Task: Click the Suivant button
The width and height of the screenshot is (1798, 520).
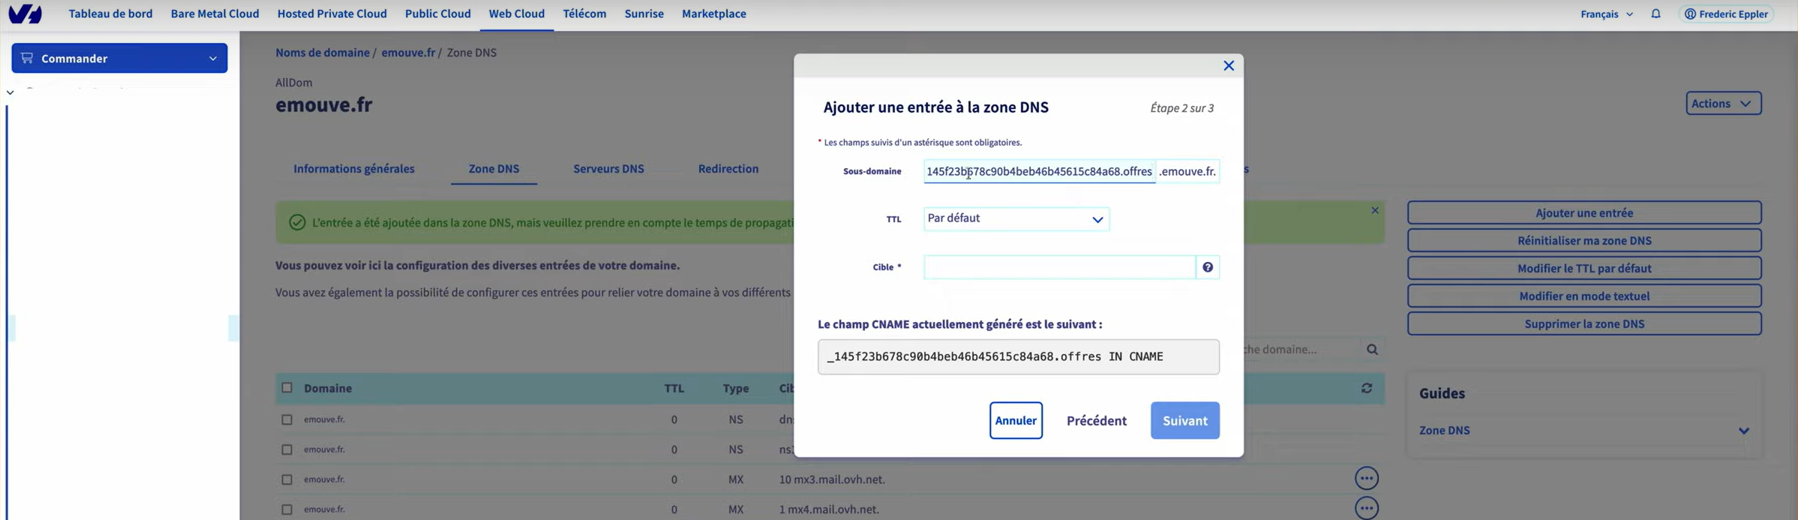Action: (x=1185, y=421)
